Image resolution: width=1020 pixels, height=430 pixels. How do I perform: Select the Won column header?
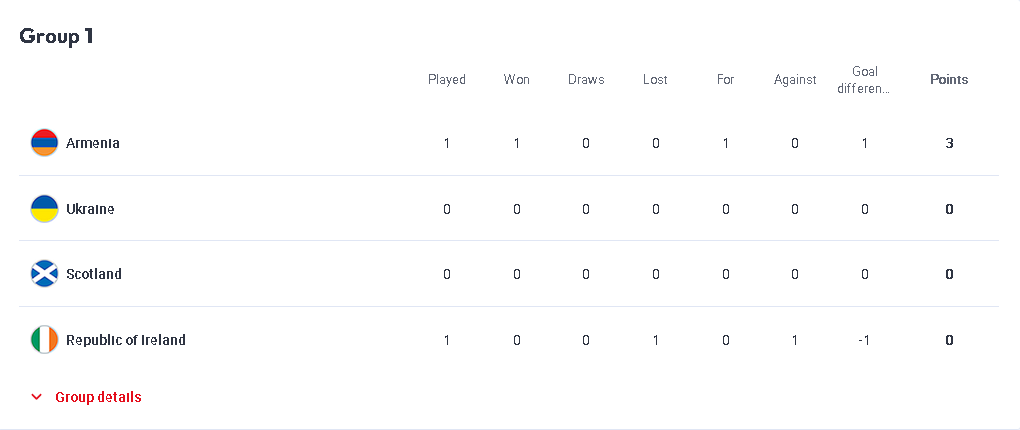click(x=517, y=79)
